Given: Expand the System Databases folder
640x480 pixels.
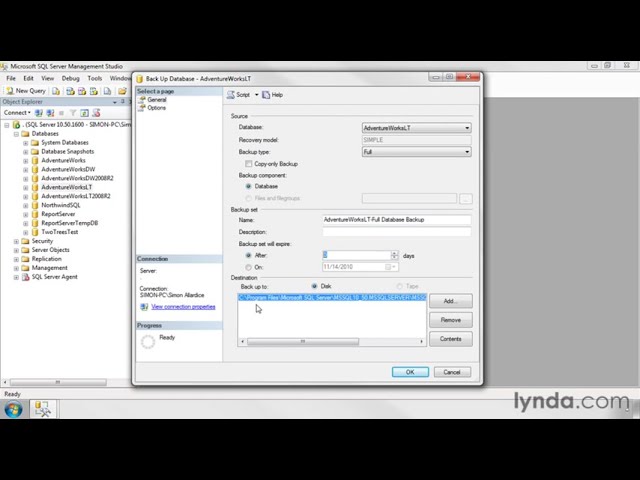Looking at the screenshot, I should pyautogui.click(x=26, y=143).
